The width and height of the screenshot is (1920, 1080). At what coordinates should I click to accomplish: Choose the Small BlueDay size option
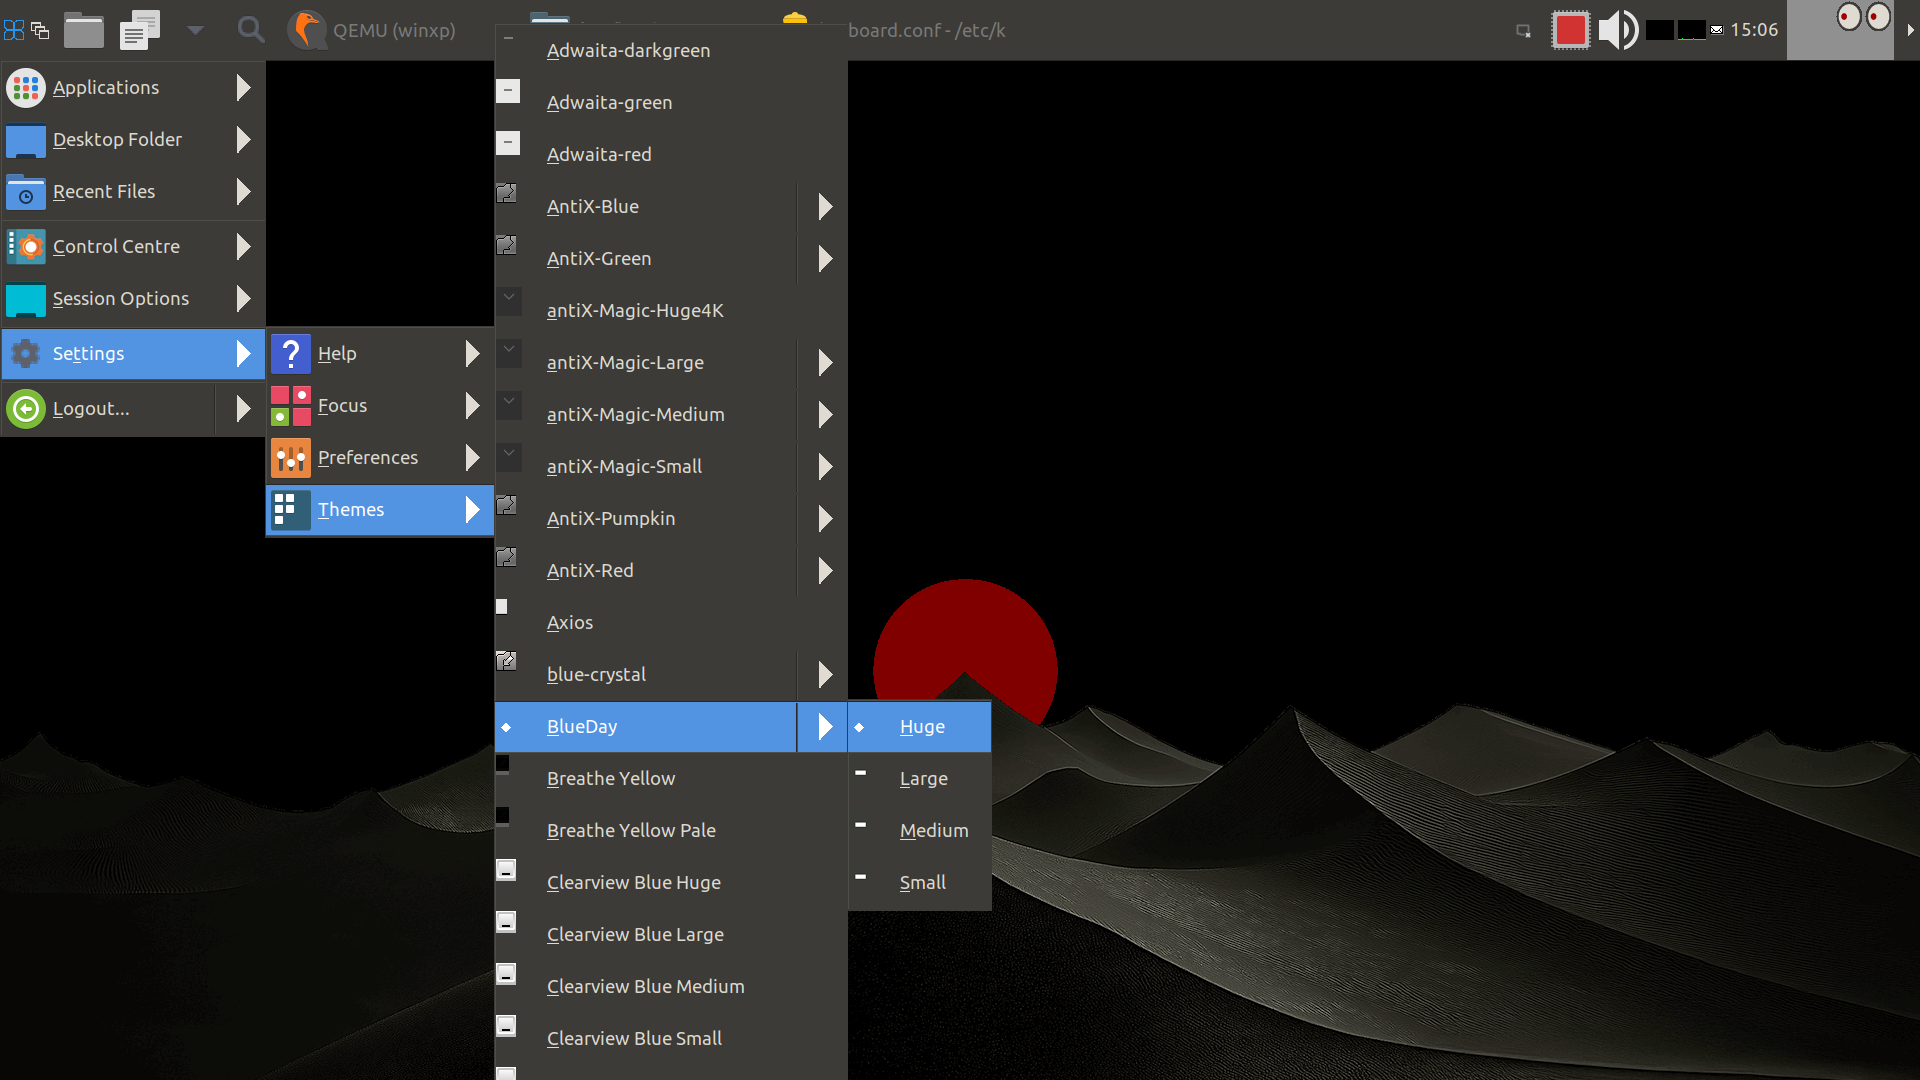click(x=920, y=883)
